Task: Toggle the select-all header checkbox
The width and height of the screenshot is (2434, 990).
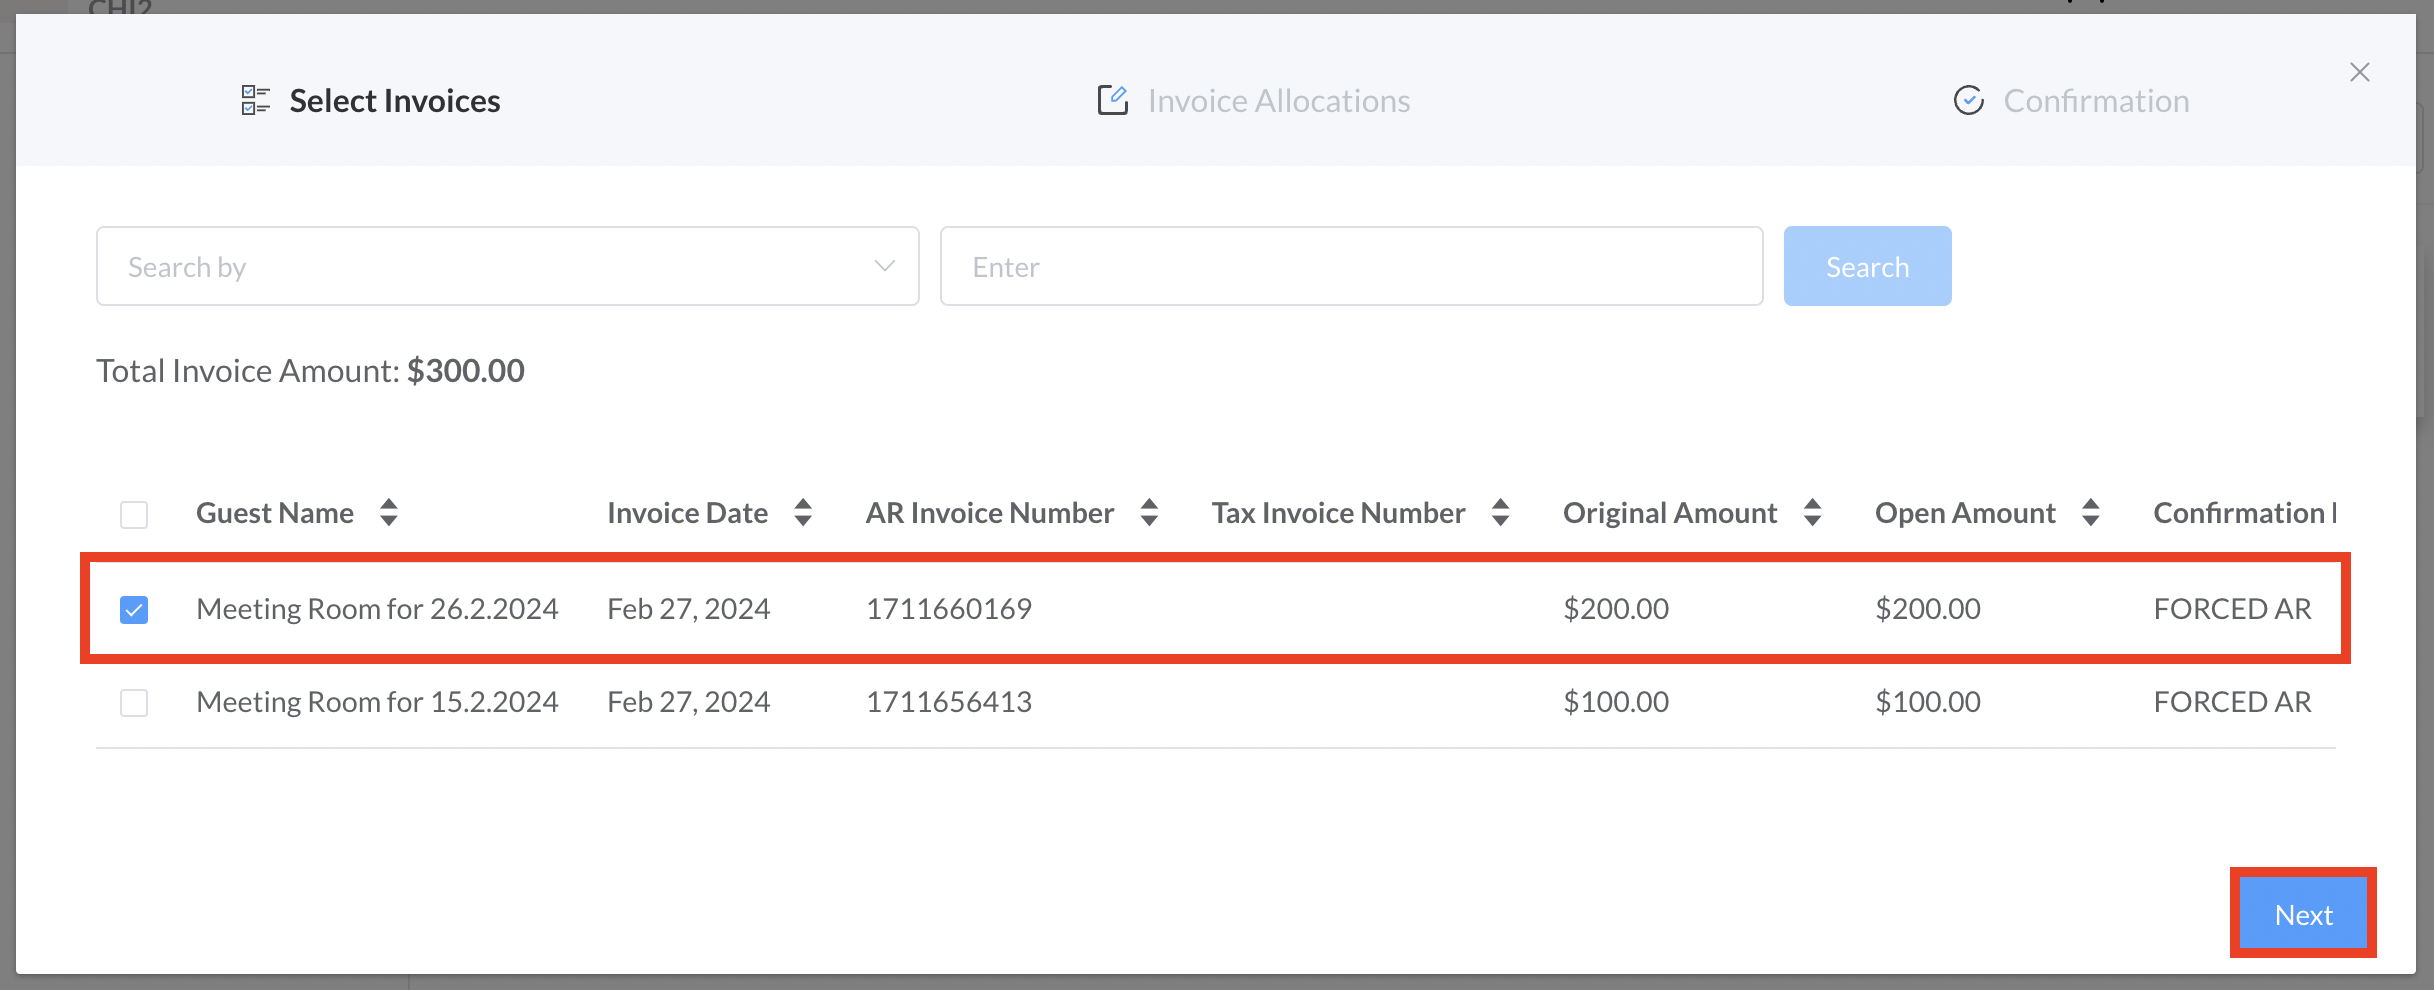Action: pos(134,514)
